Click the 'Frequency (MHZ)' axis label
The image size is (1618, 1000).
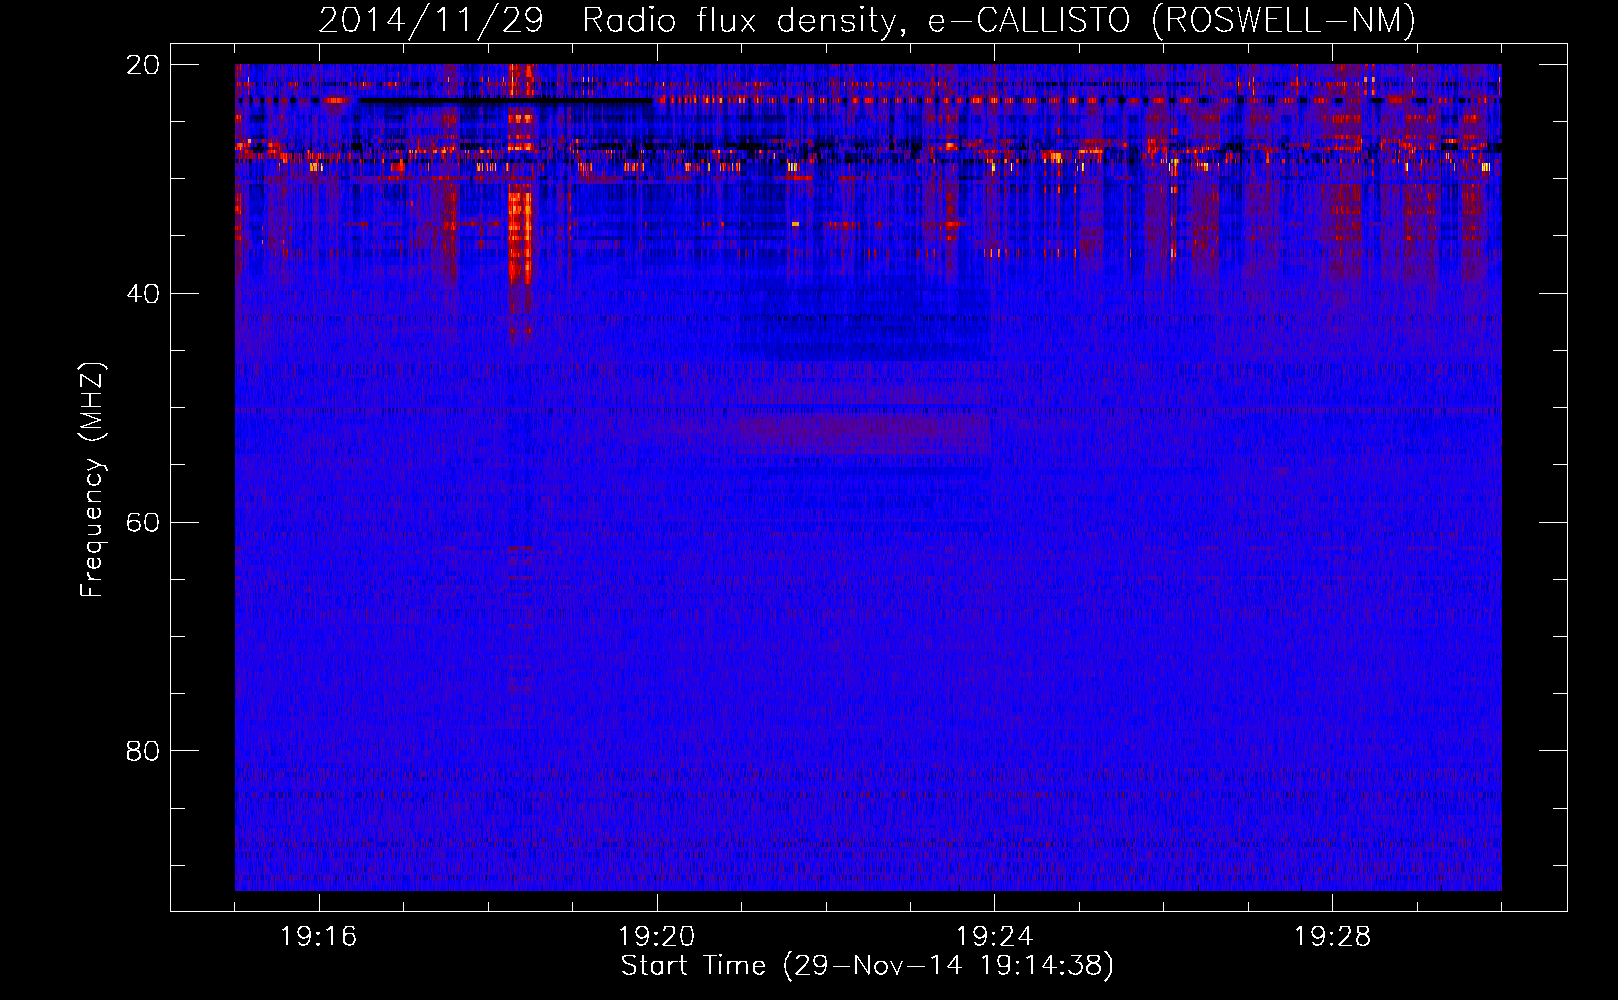pyautogui.click(x=92, y=480)
